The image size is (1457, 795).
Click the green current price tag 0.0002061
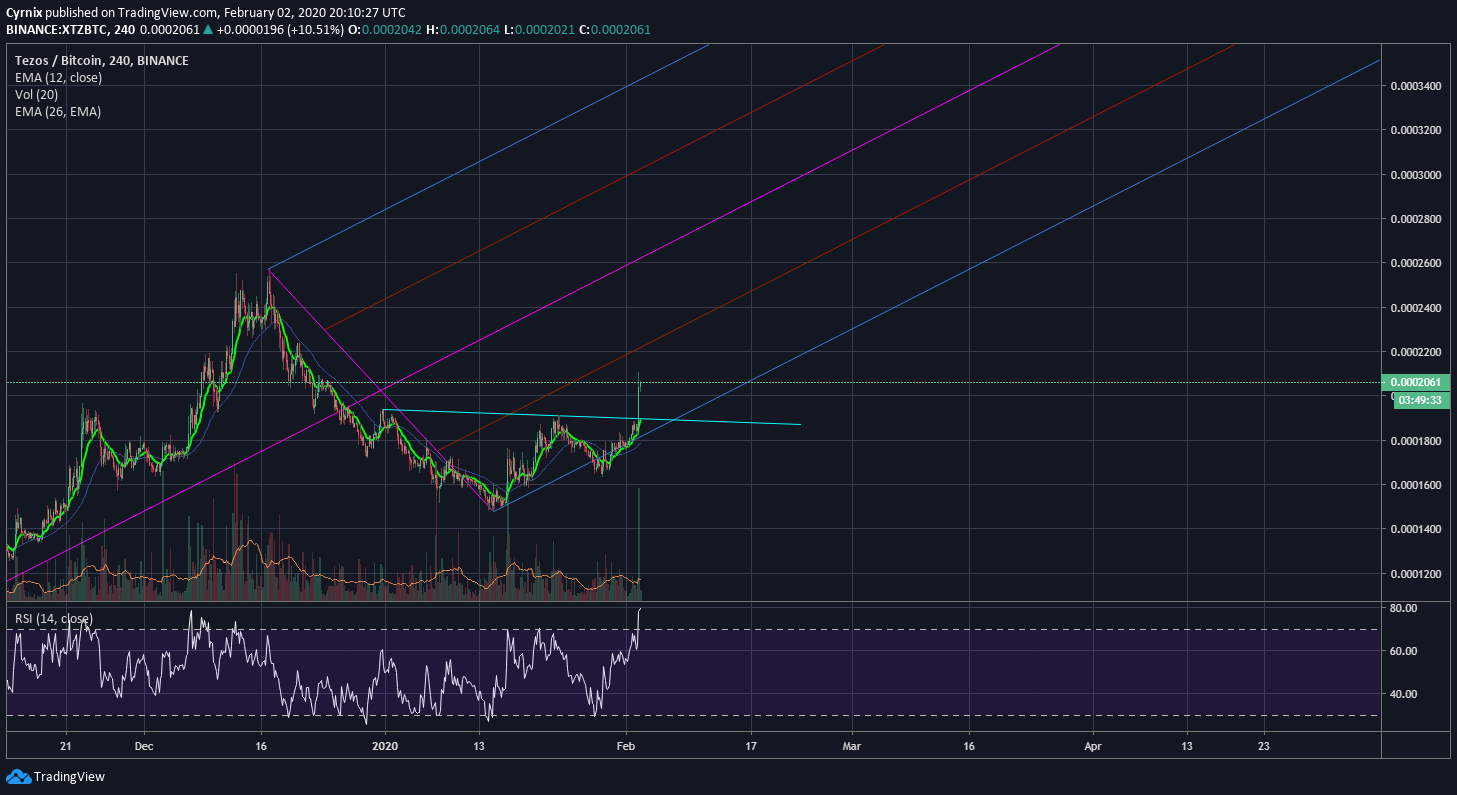click(1416, 382)
